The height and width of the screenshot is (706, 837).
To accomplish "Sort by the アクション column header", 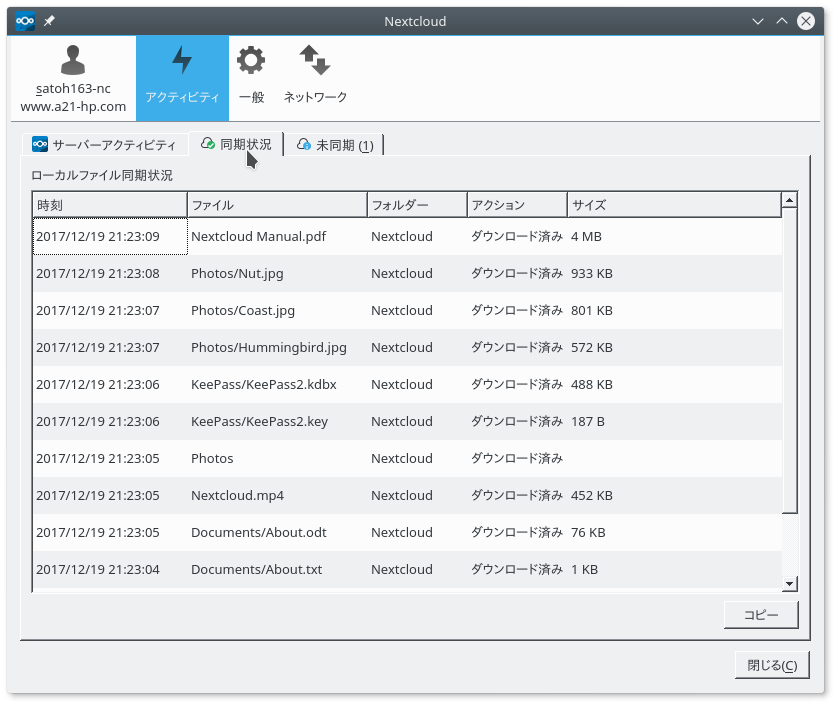I will (517, 205).
